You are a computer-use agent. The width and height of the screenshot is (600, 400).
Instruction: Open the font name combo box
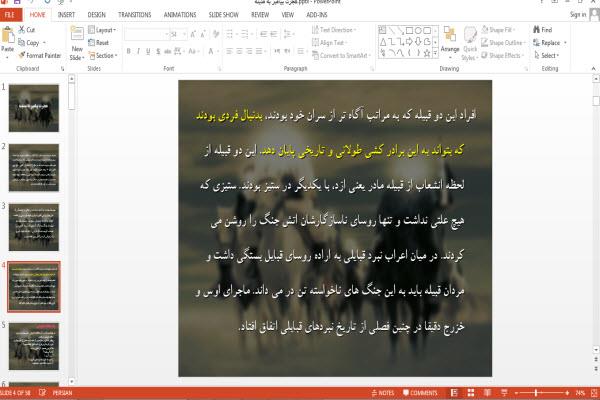pos(147,34)
